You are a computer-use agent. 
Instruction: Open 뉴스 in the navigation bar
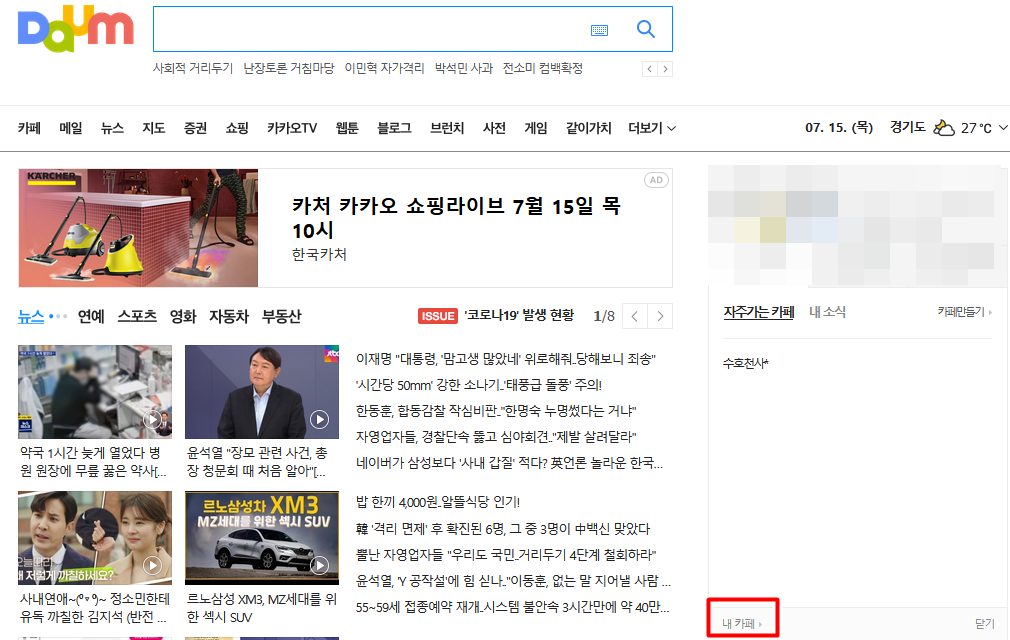coord(112,128)
